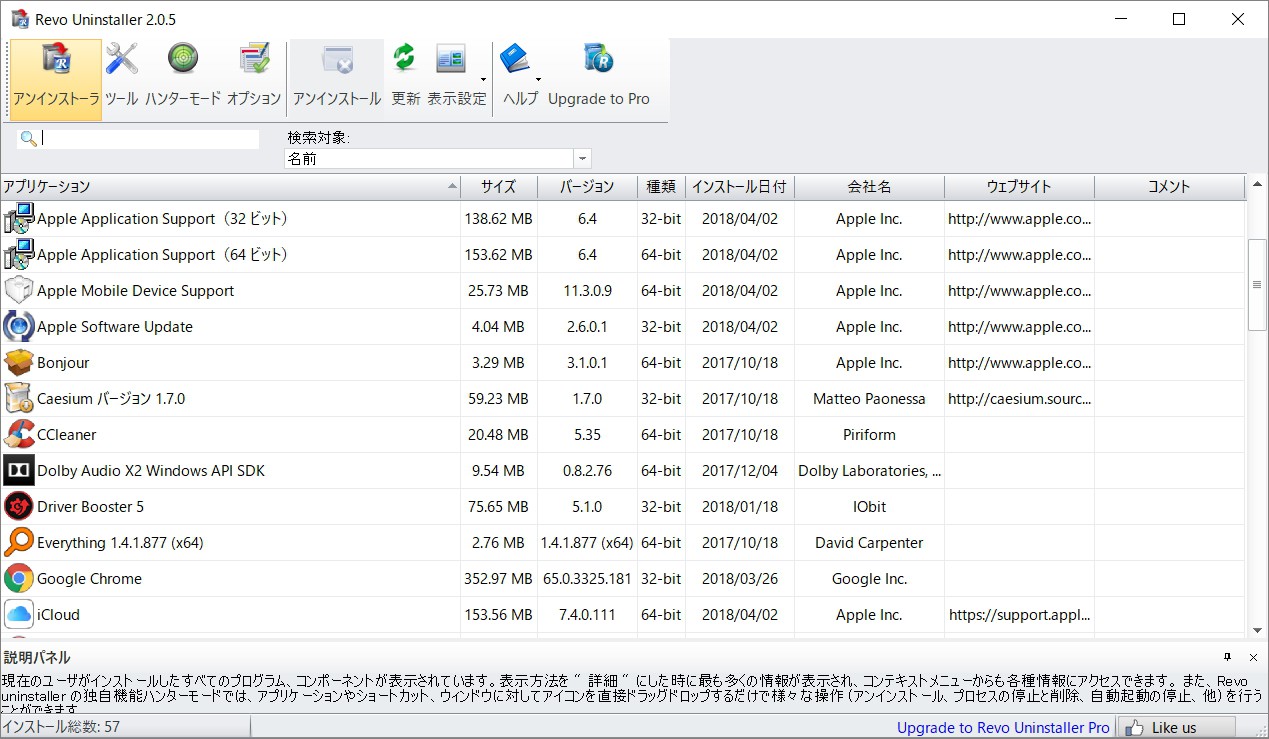
Task: Click scrollbar up arrow
Action: (1258, 185)
